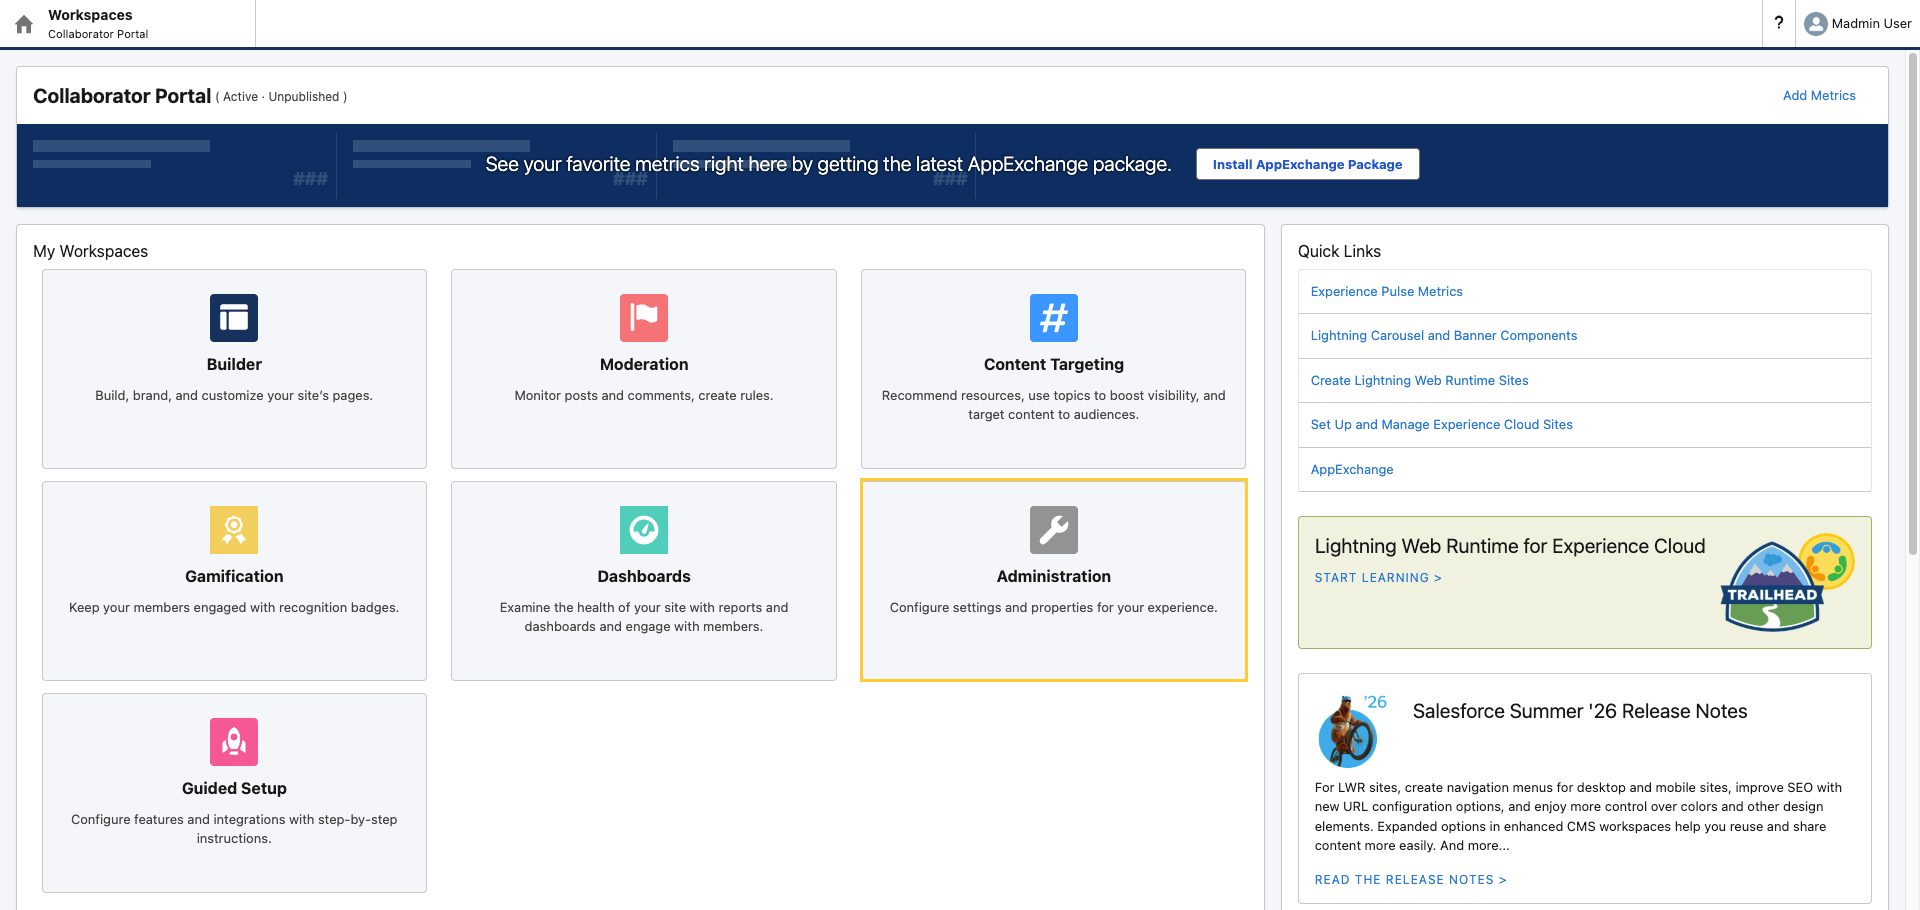Open the Builder workspace icon
The width and height of the screenshot is (1920, 910).
click(x=234, y=318)
